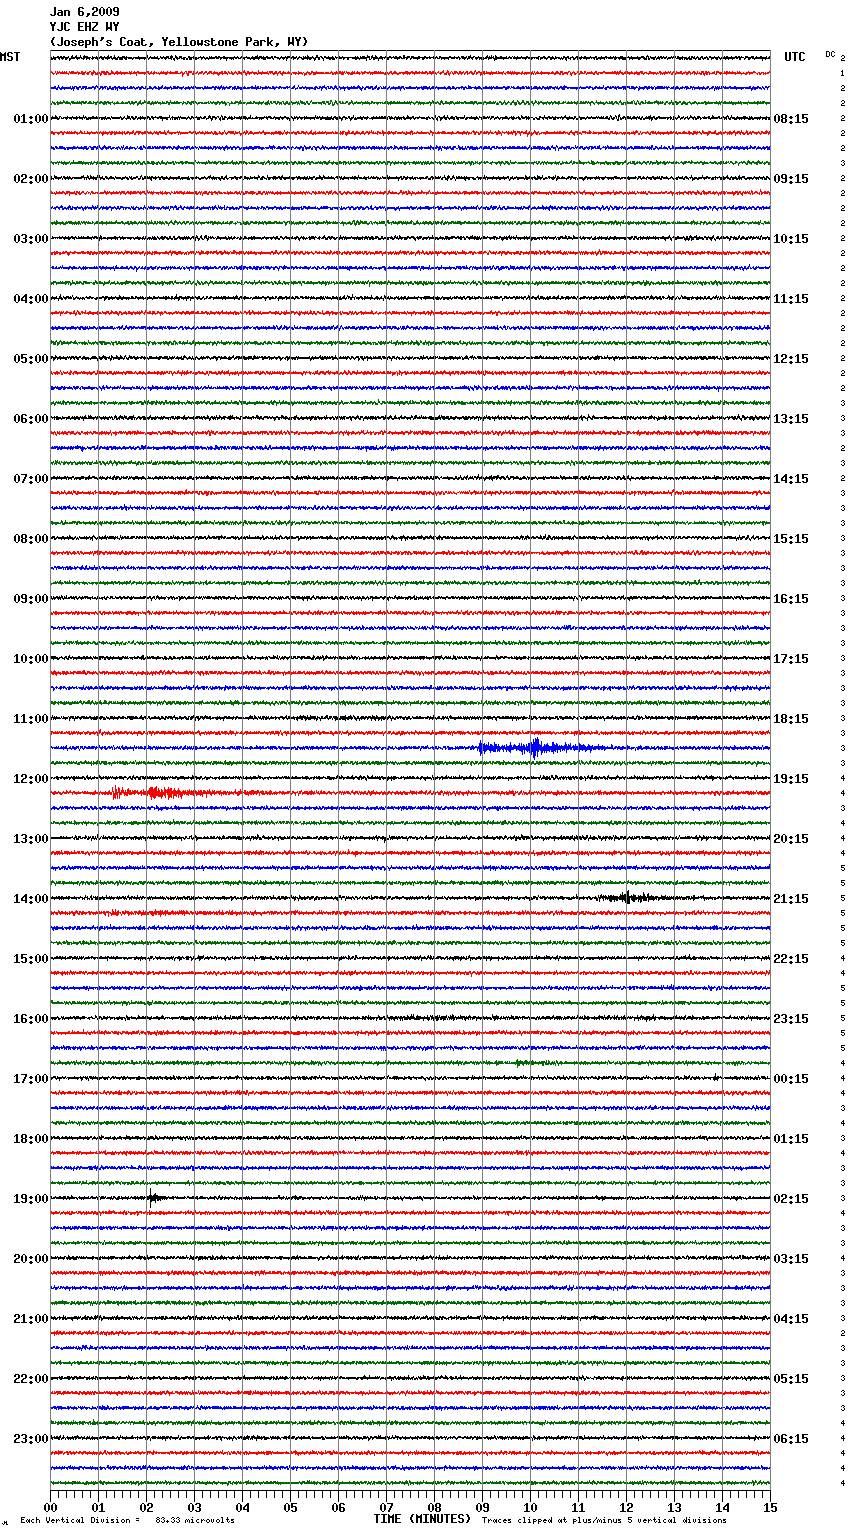Viewport: 850px width, 1534px height.
Task: Select the '21:00' MST time label
Action: click(x=30, y=1319)
